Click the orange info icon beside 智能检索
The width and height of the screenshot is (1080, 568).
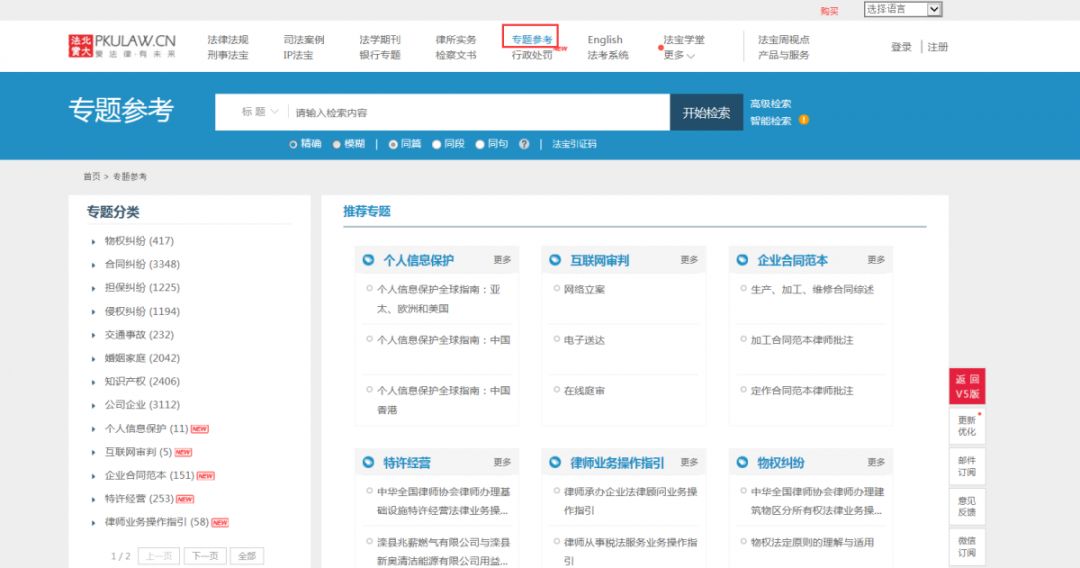803,121
